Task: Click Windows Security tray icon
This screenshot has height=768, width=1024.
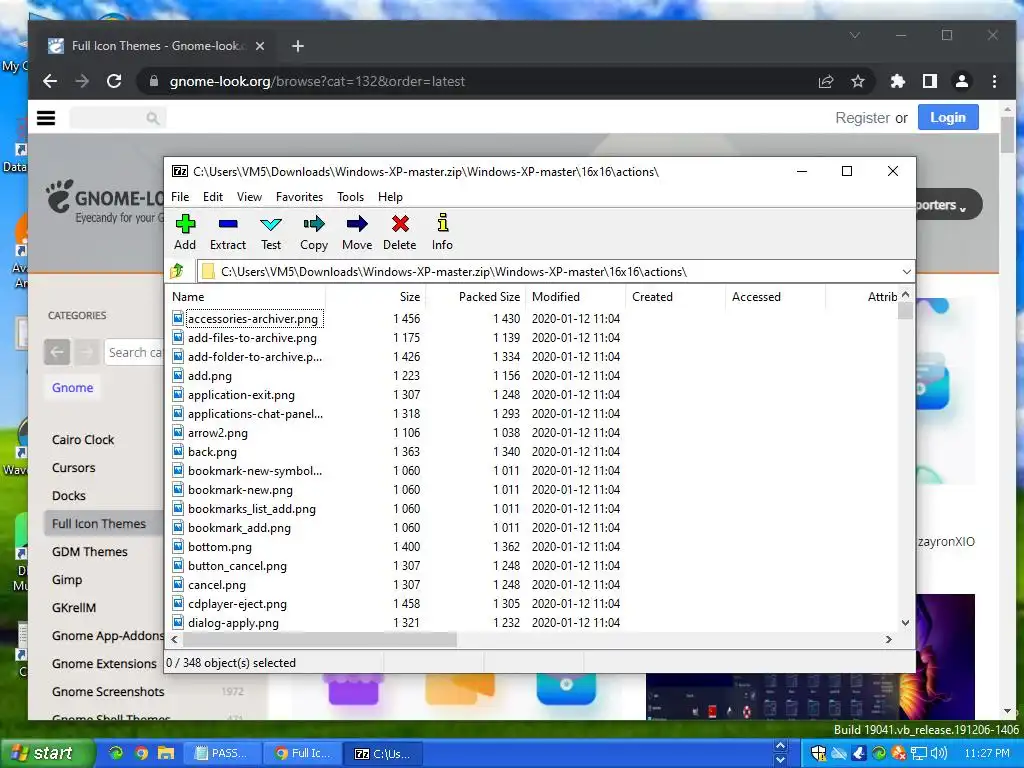Action: [818, 753]
